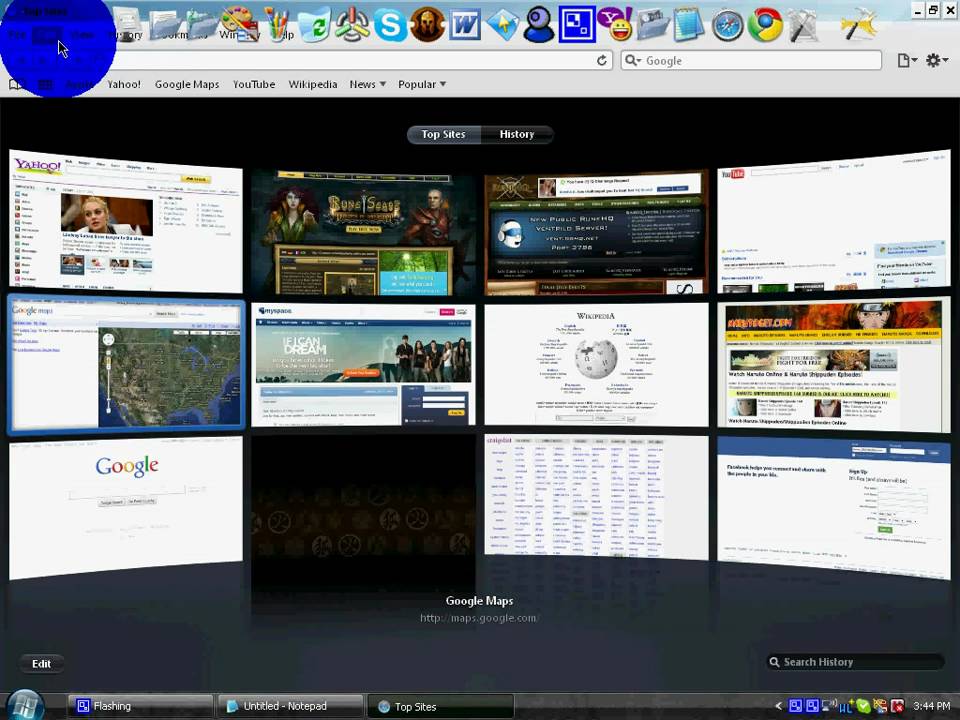Image resolution: width=960 pixels, height=720 pixels.
Task: Click the Search History field
Action: 855,662
